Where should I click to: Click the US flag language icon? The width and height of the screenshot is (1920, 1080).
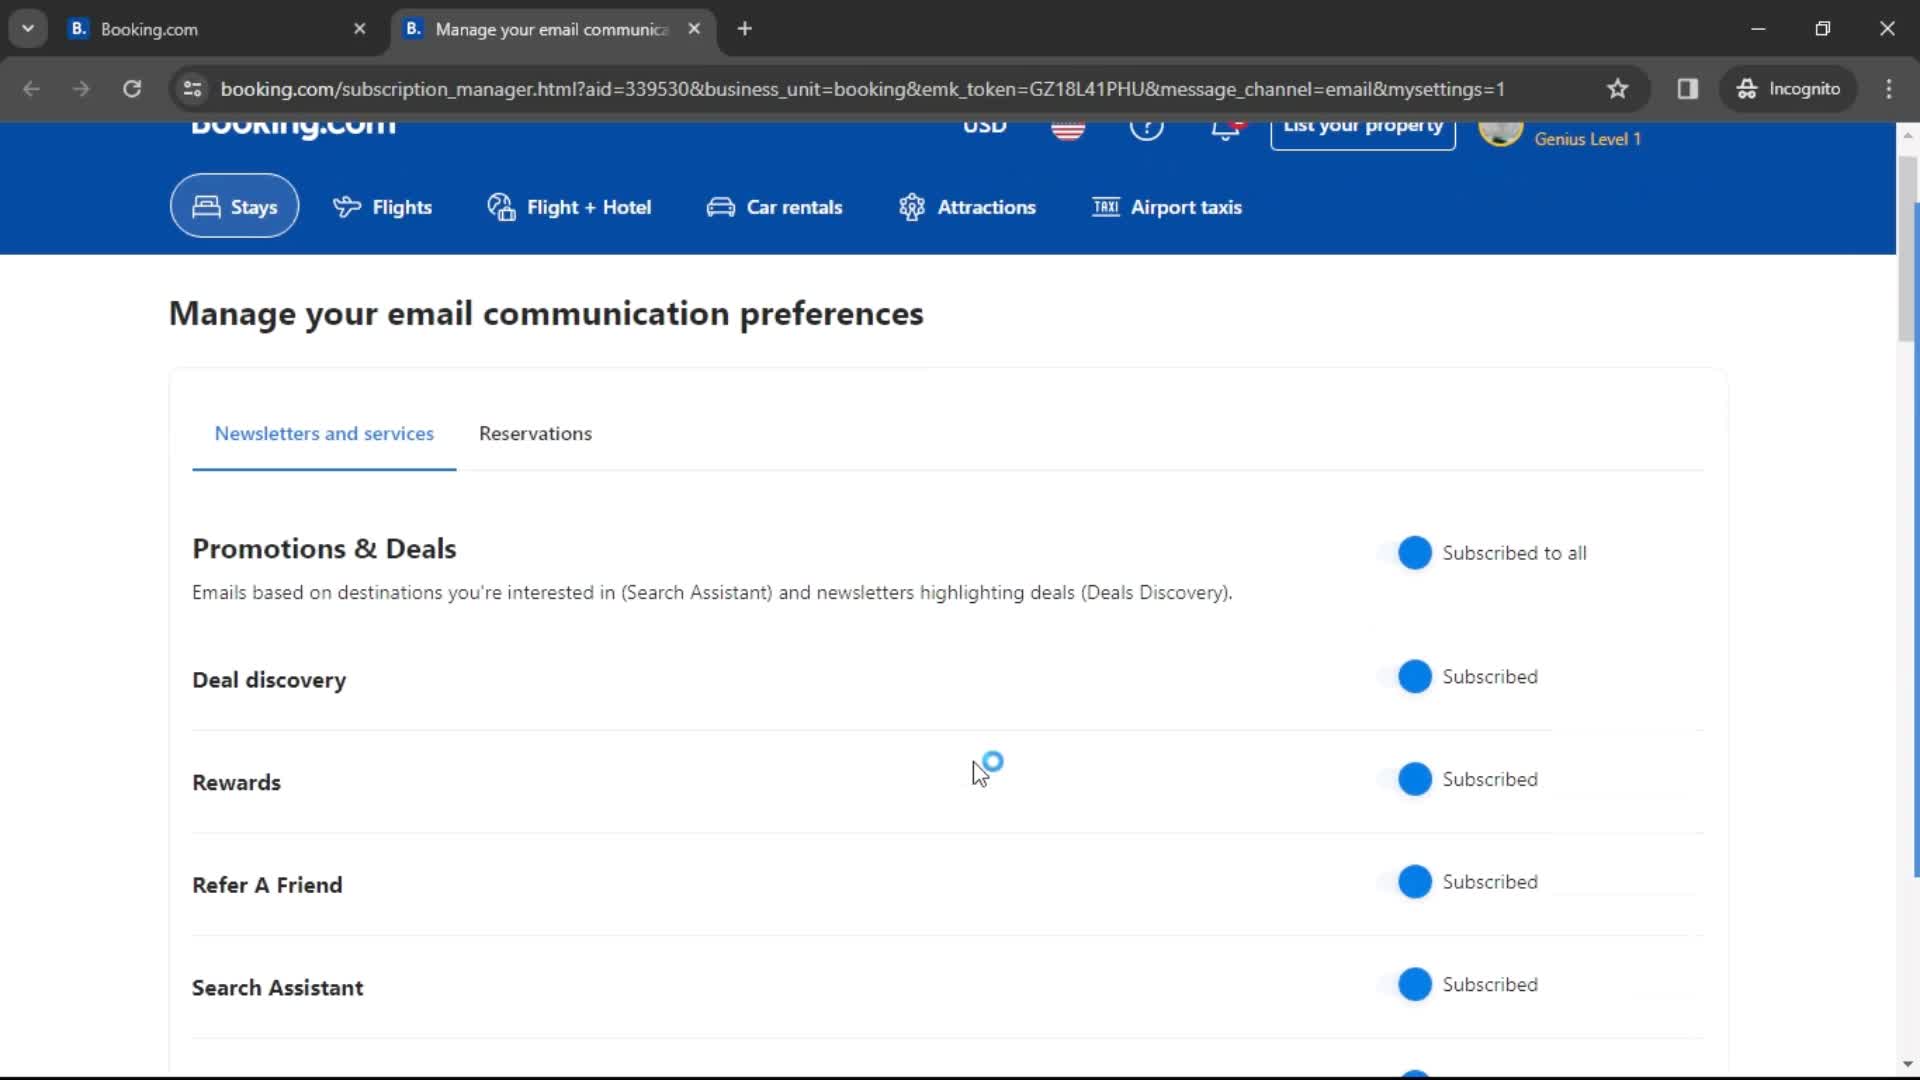point(1068,130)
